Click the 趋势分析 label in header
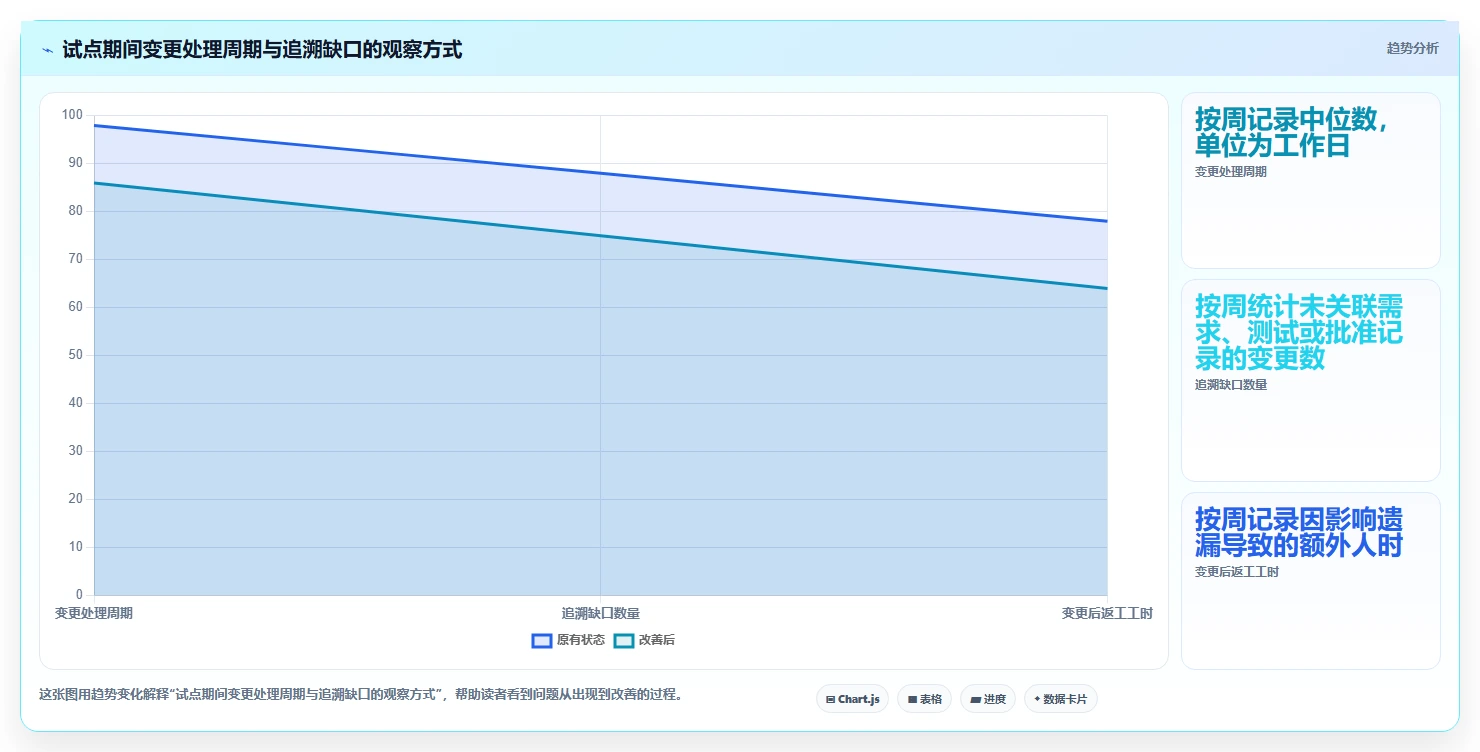The height and width of the screenshot is (752, 1480). [x=1412, y=48]
